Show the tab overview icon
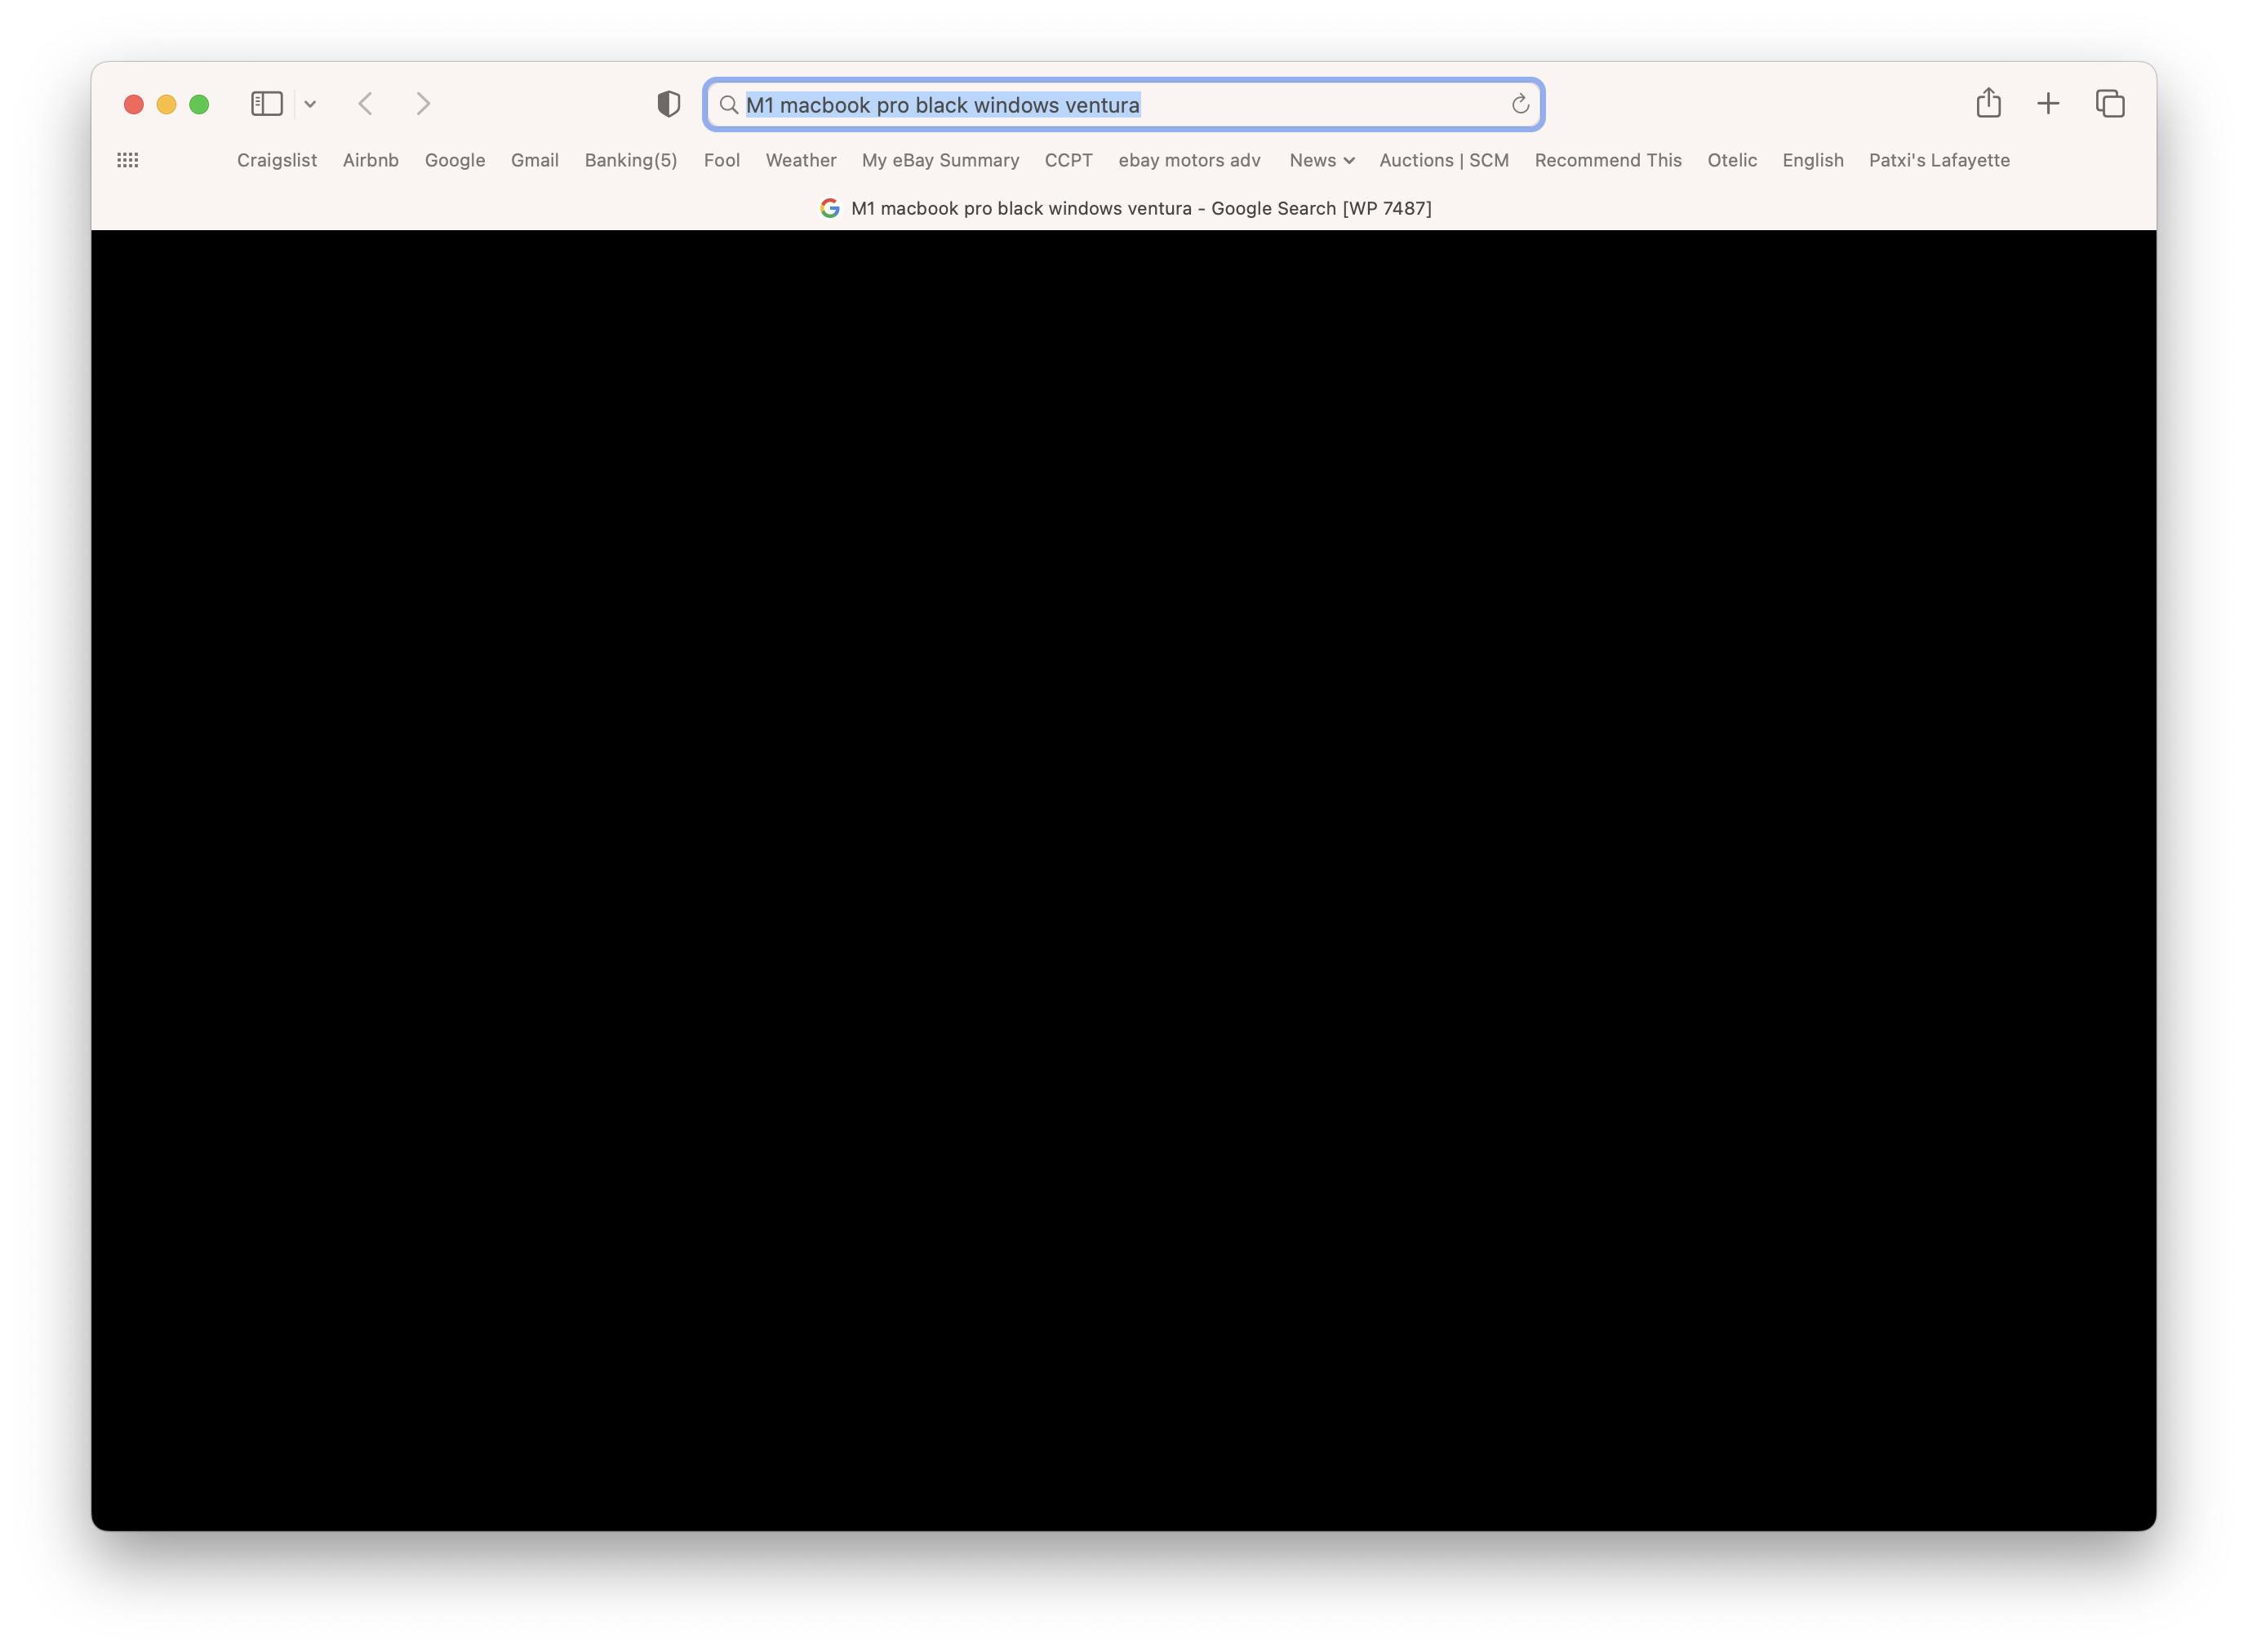 click(2110, 104)
